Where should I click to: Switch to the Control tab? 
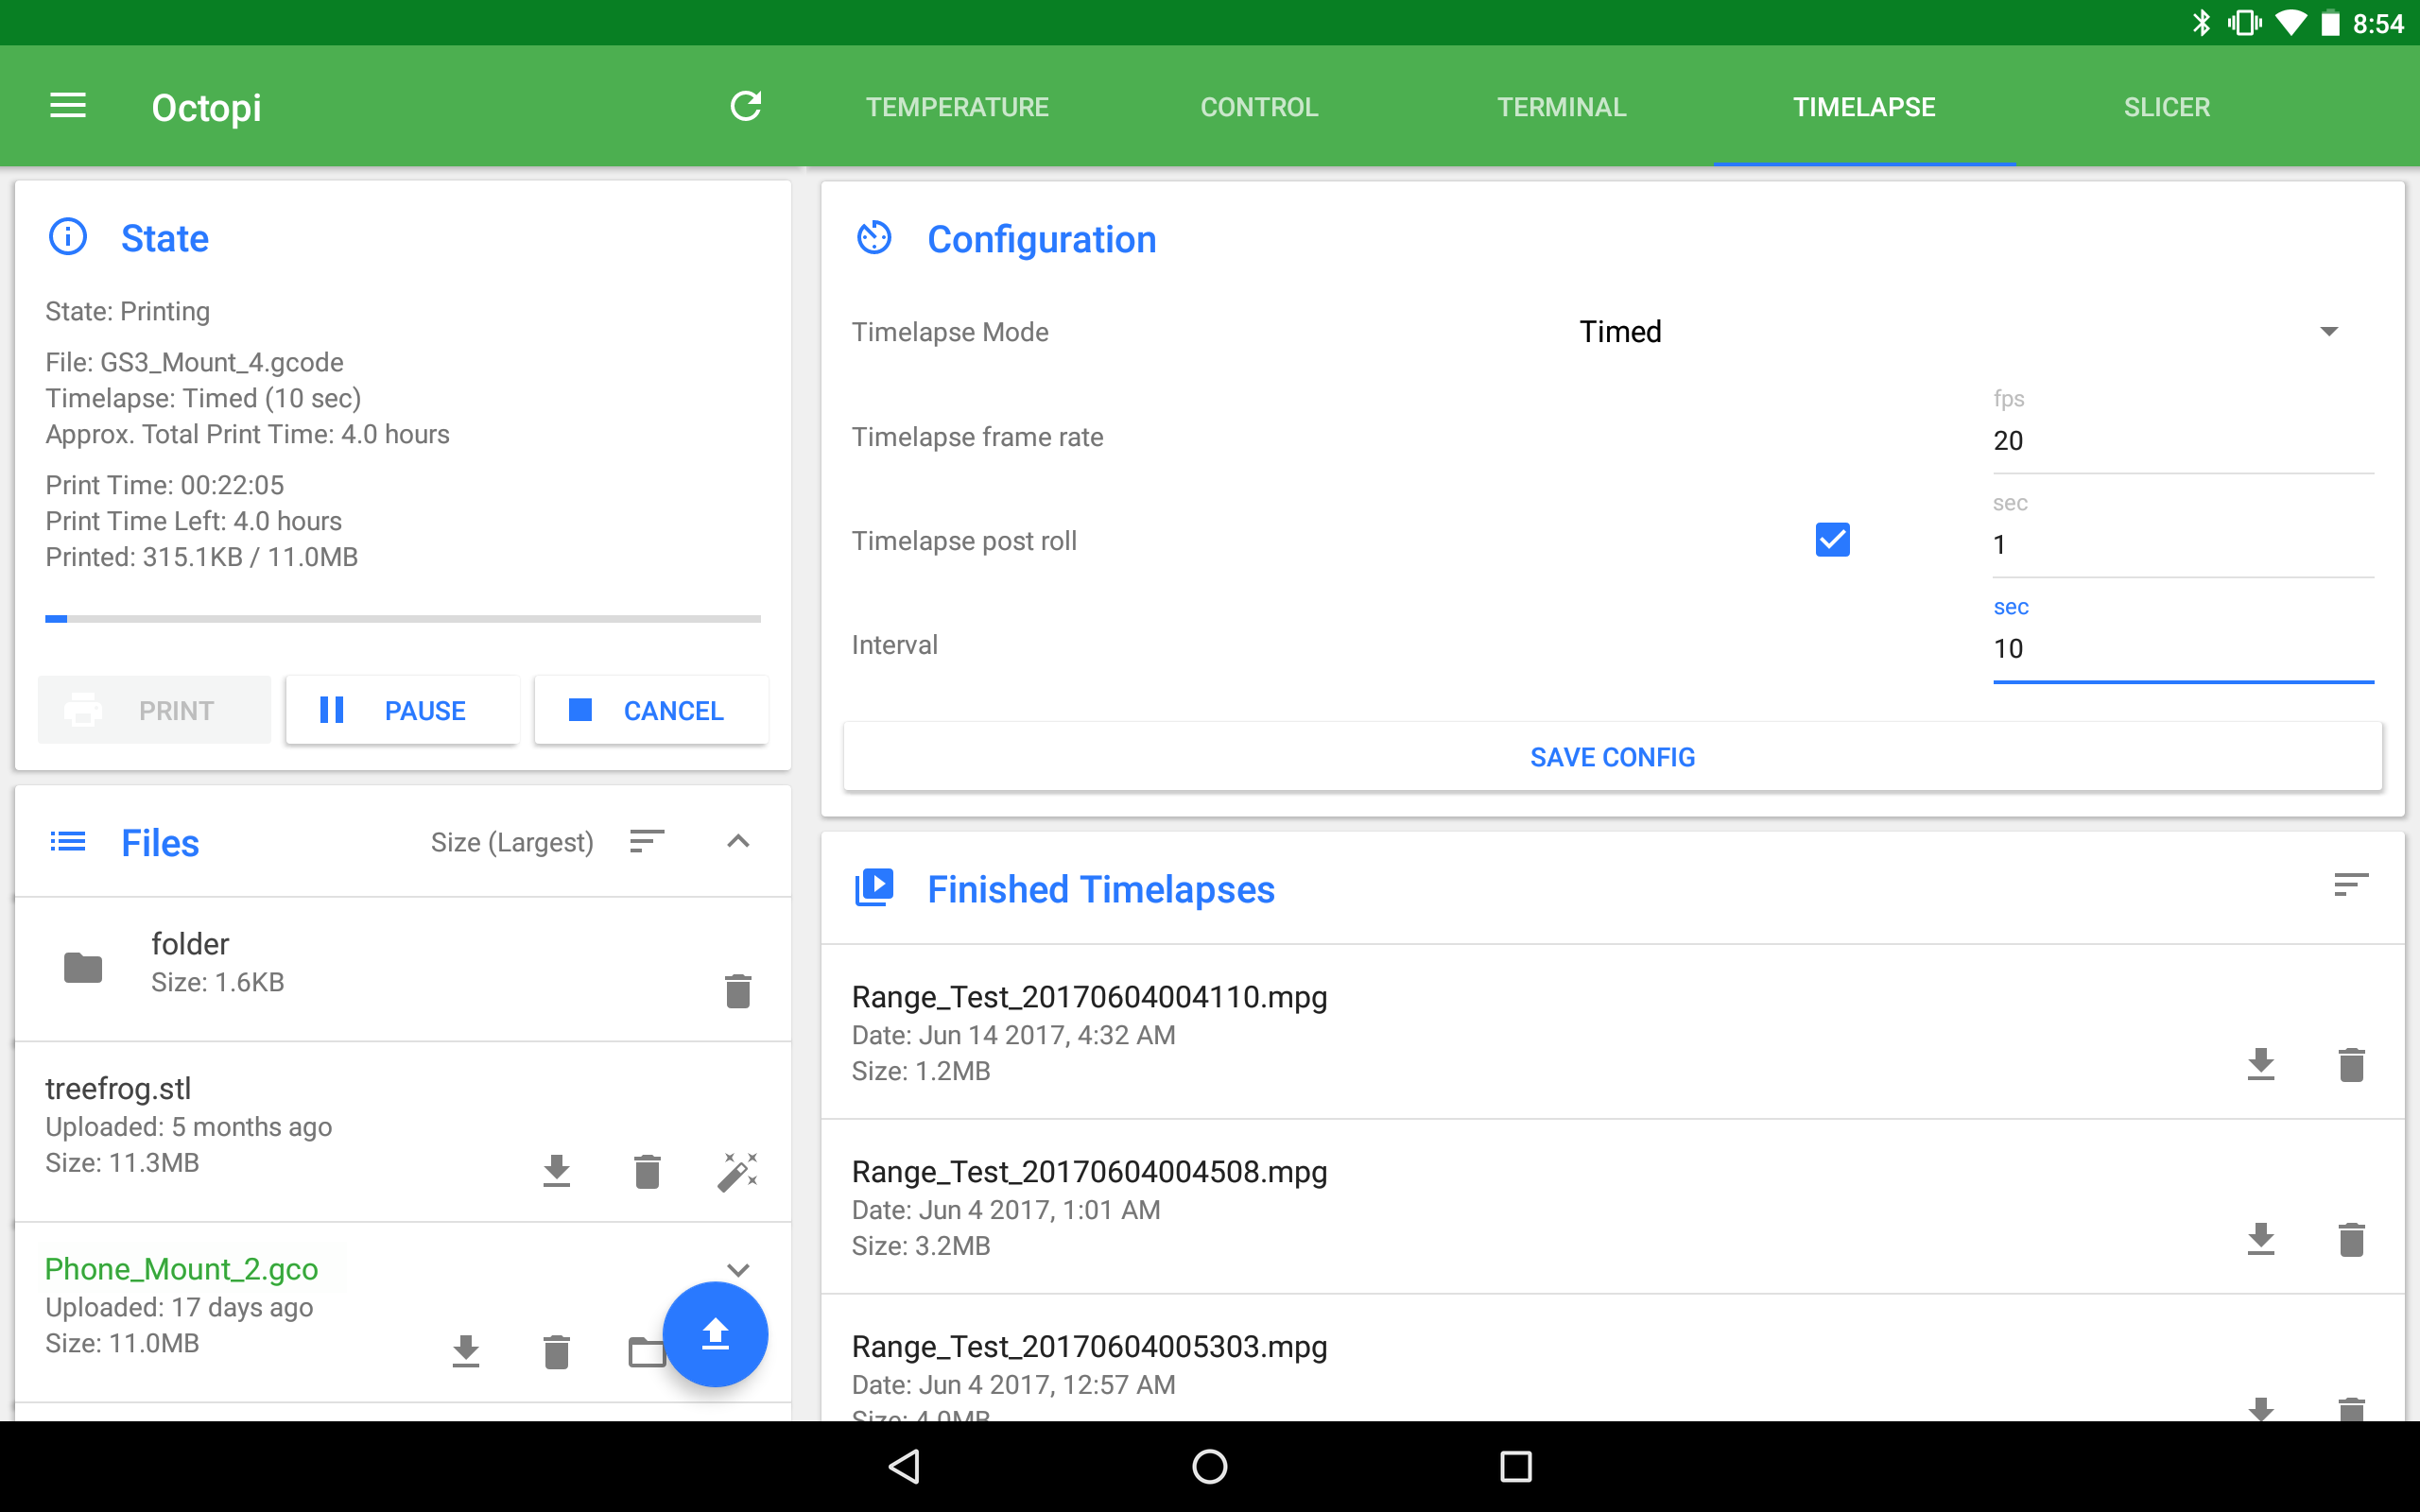(1259, 106)
